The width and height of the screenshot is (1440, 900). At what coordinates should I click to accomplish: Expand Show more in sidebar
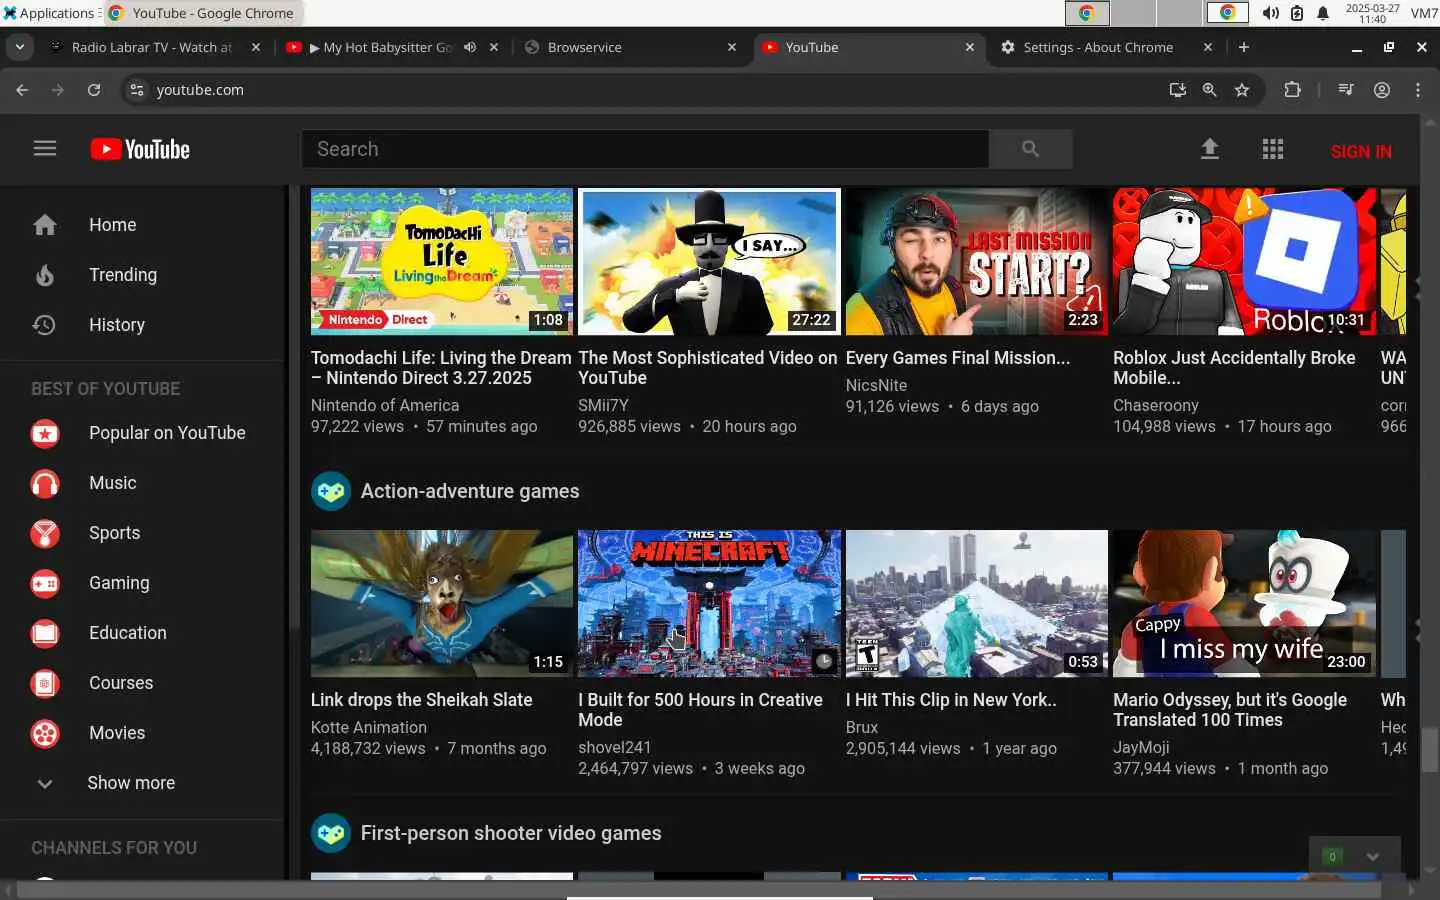pos(131,783)
